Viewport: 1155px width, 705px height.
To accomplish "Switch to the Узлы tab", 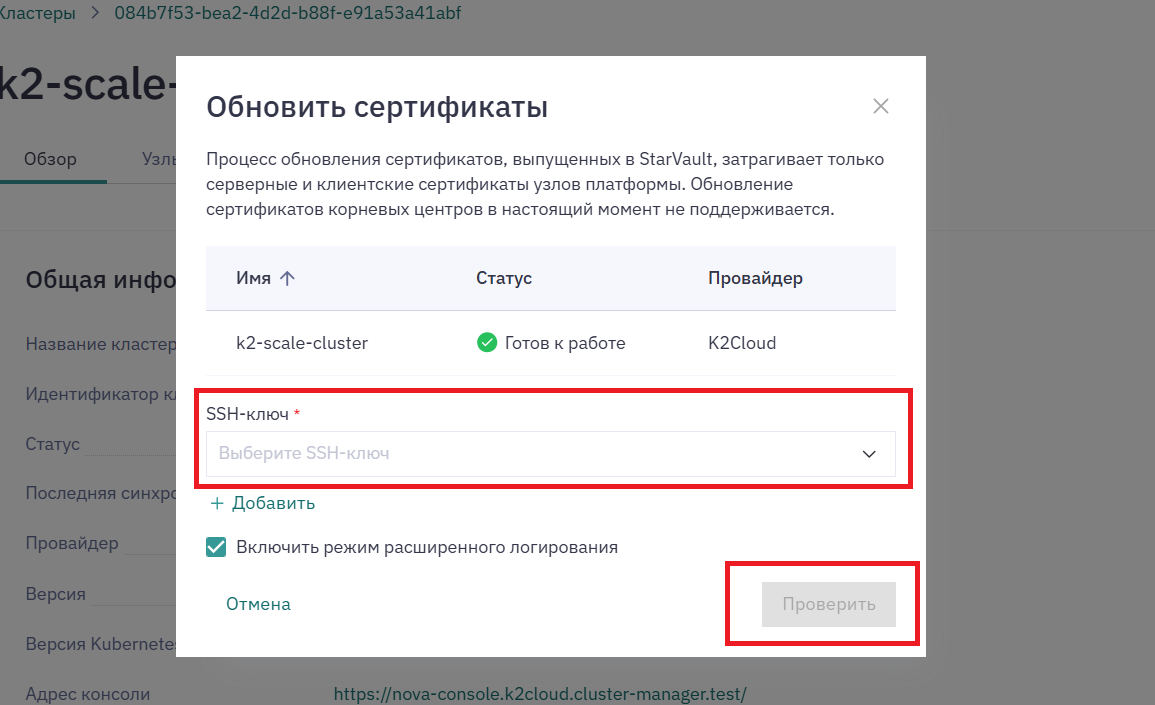I will (159, 159).
